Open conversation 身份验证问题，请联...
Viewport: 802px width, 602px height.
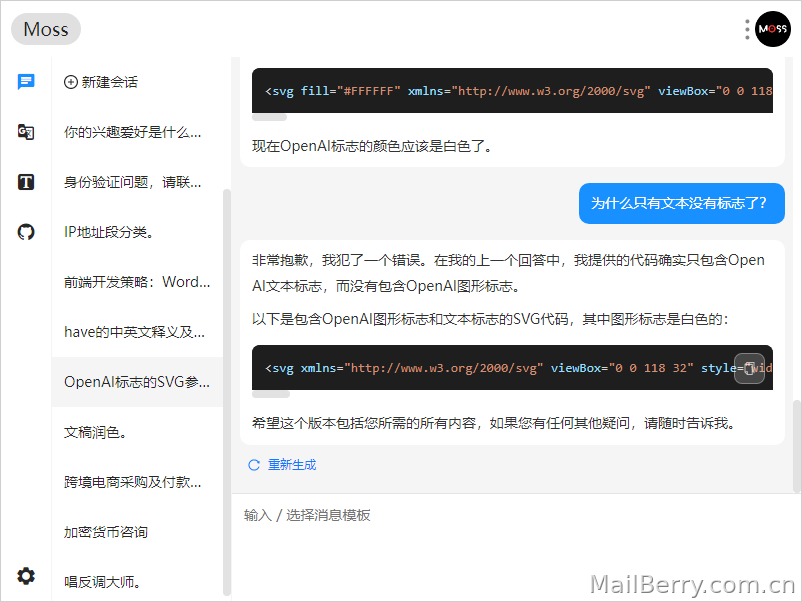[x=137, y=182]
